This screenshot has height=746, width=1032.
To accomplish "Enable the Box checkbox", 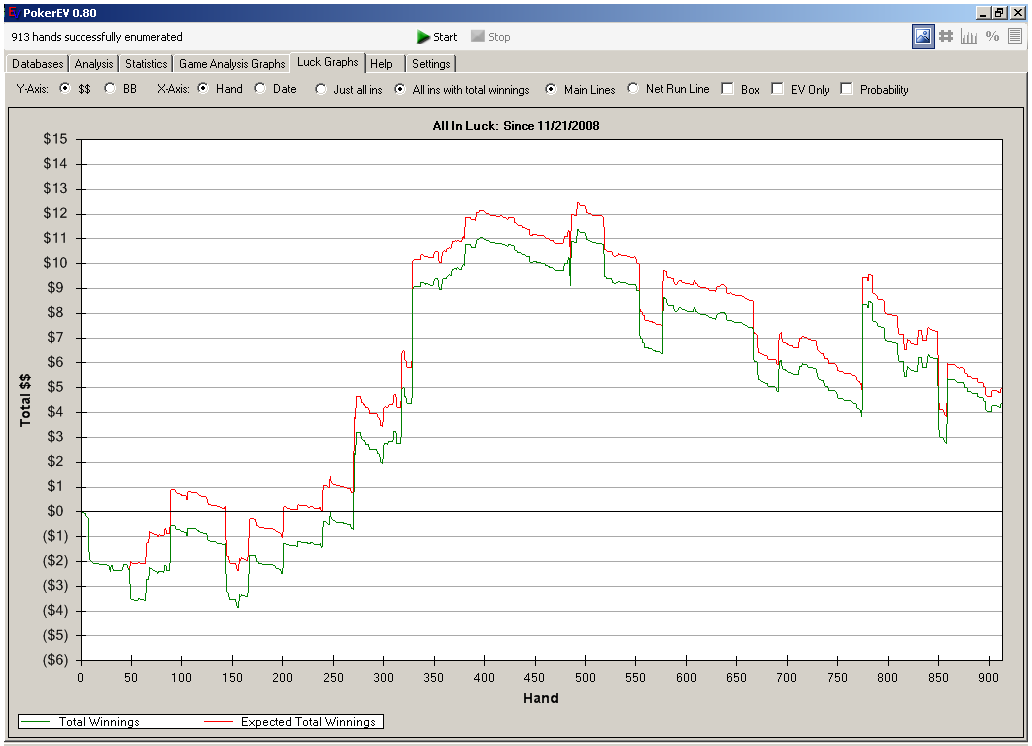I will [727, 89].
